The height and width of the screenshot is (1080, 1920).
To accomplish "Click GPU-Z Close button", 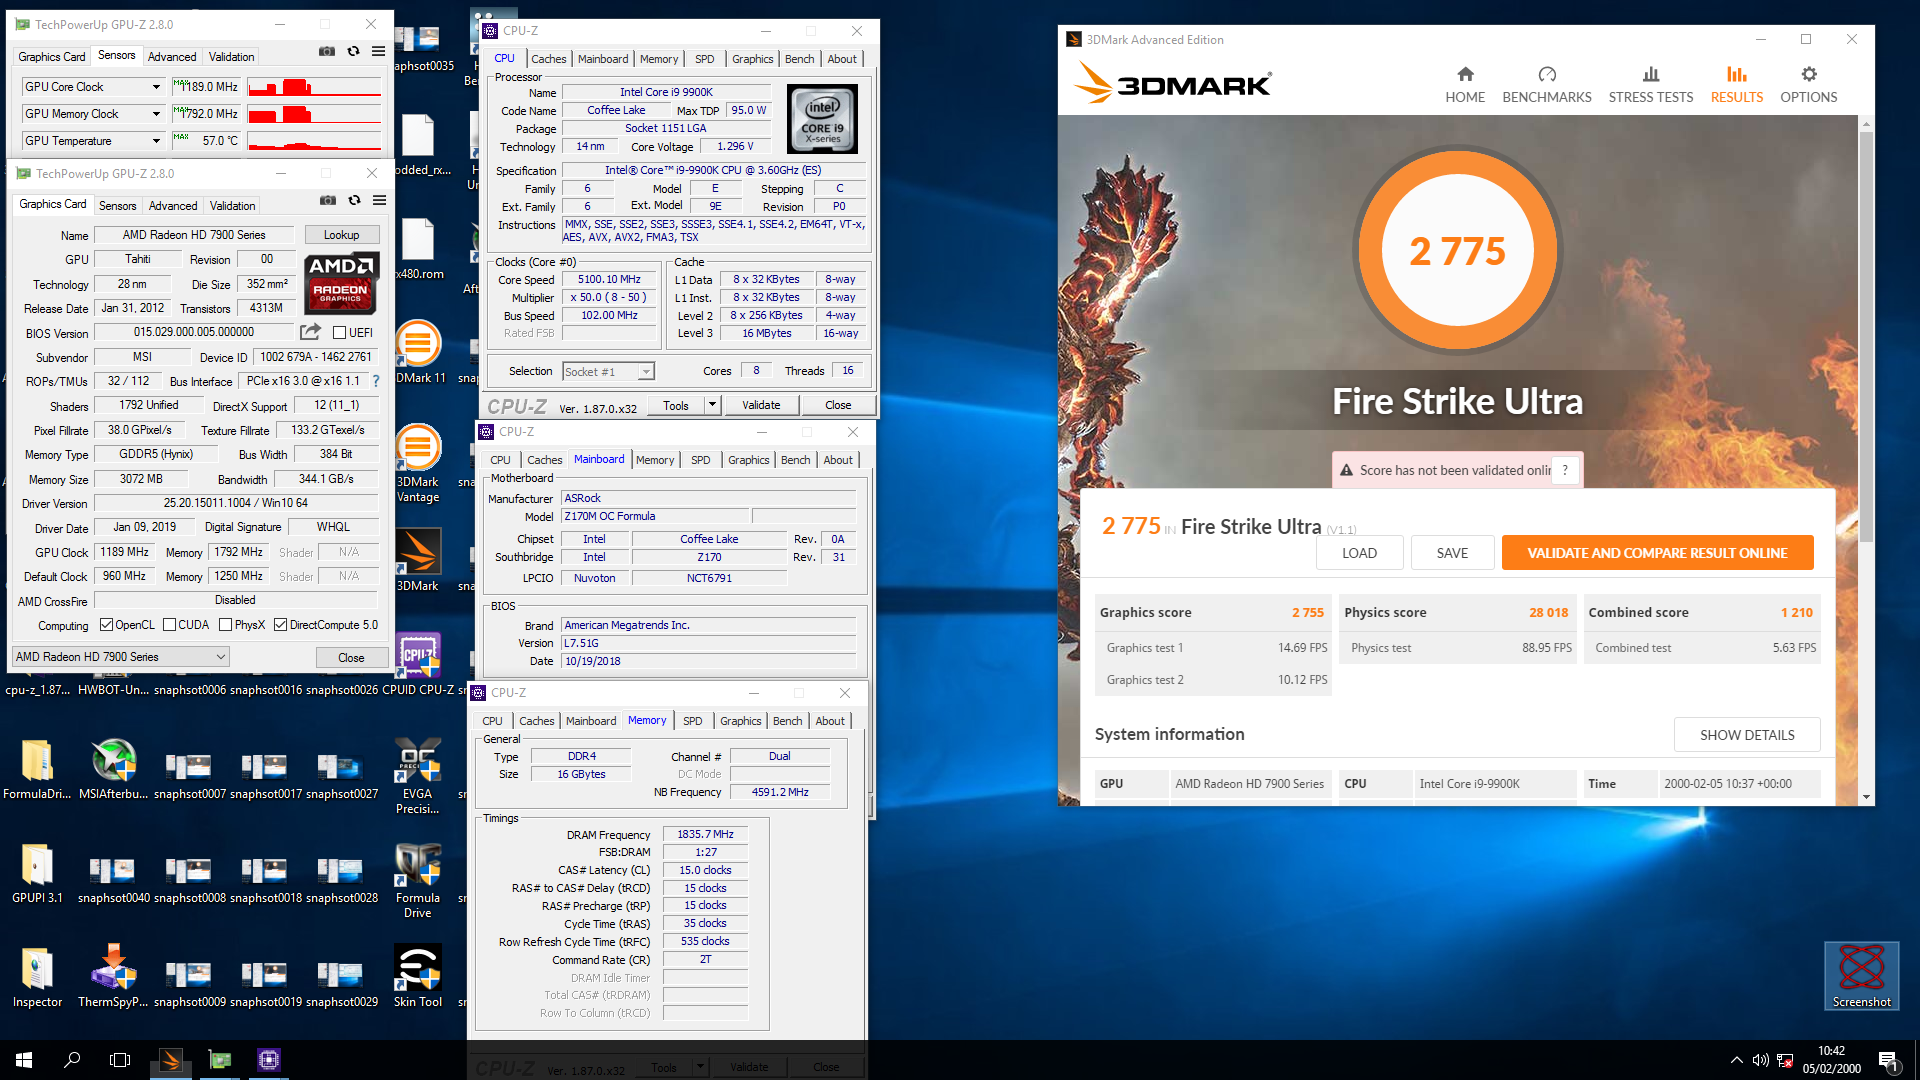I will pyautogui.click(x=351, y=657).
